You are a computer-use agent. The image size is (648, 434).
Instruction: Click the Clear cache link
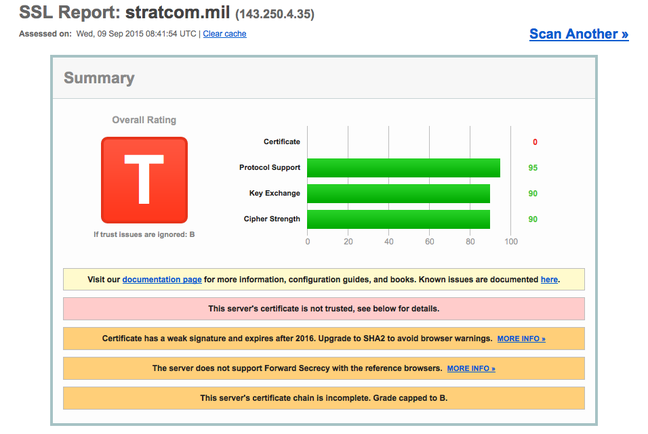[224, 34]
